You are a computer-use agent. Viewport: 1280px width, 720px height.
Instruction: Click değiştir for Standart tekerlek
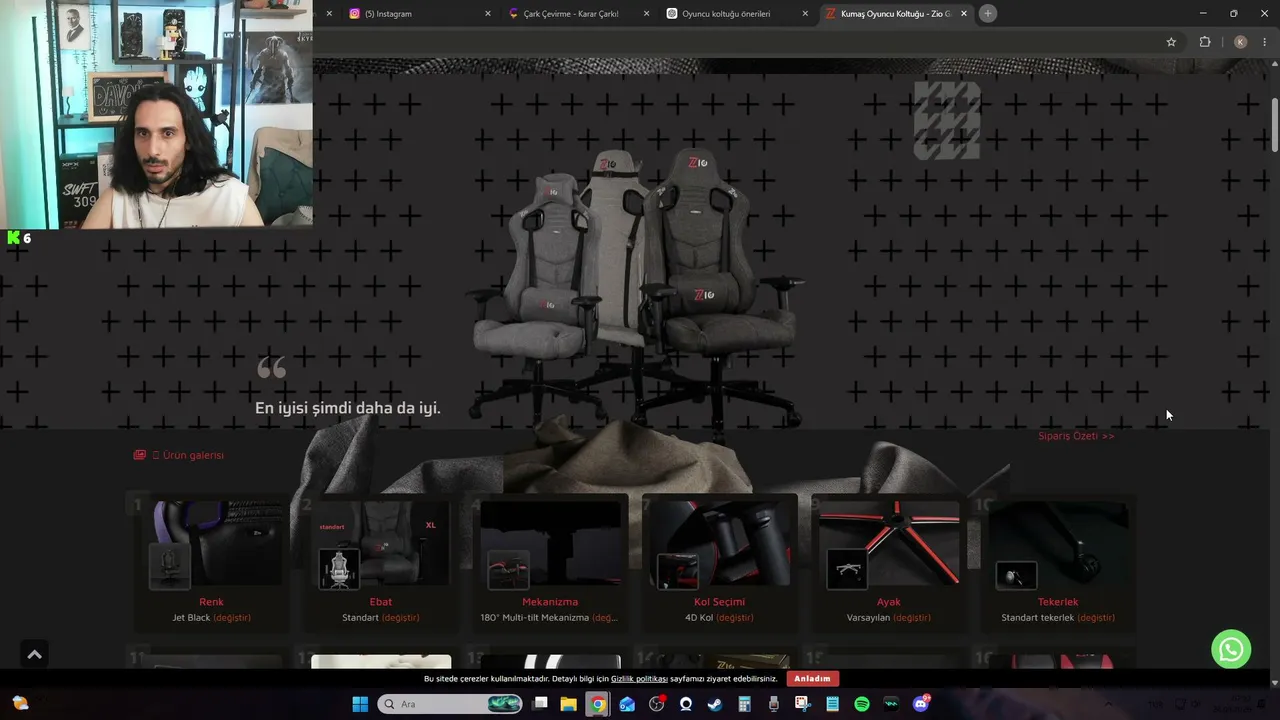tap(1096, 618)
